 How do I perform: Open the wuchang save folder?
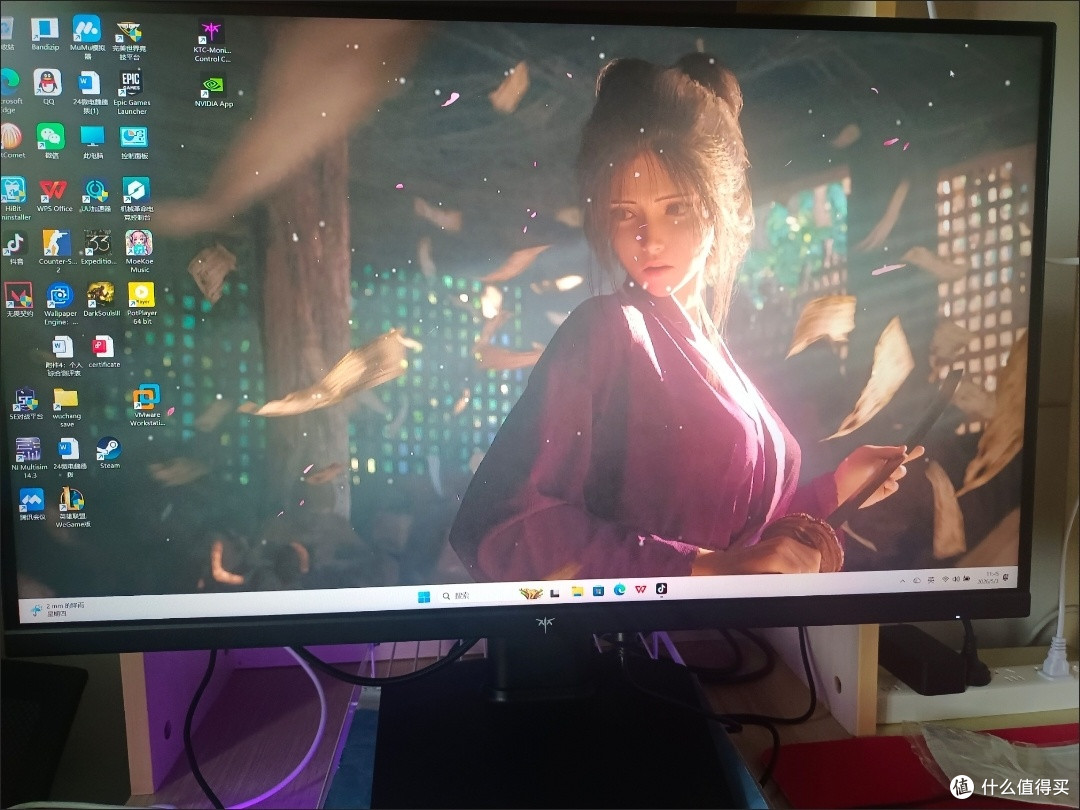click(x=66, y=407)
